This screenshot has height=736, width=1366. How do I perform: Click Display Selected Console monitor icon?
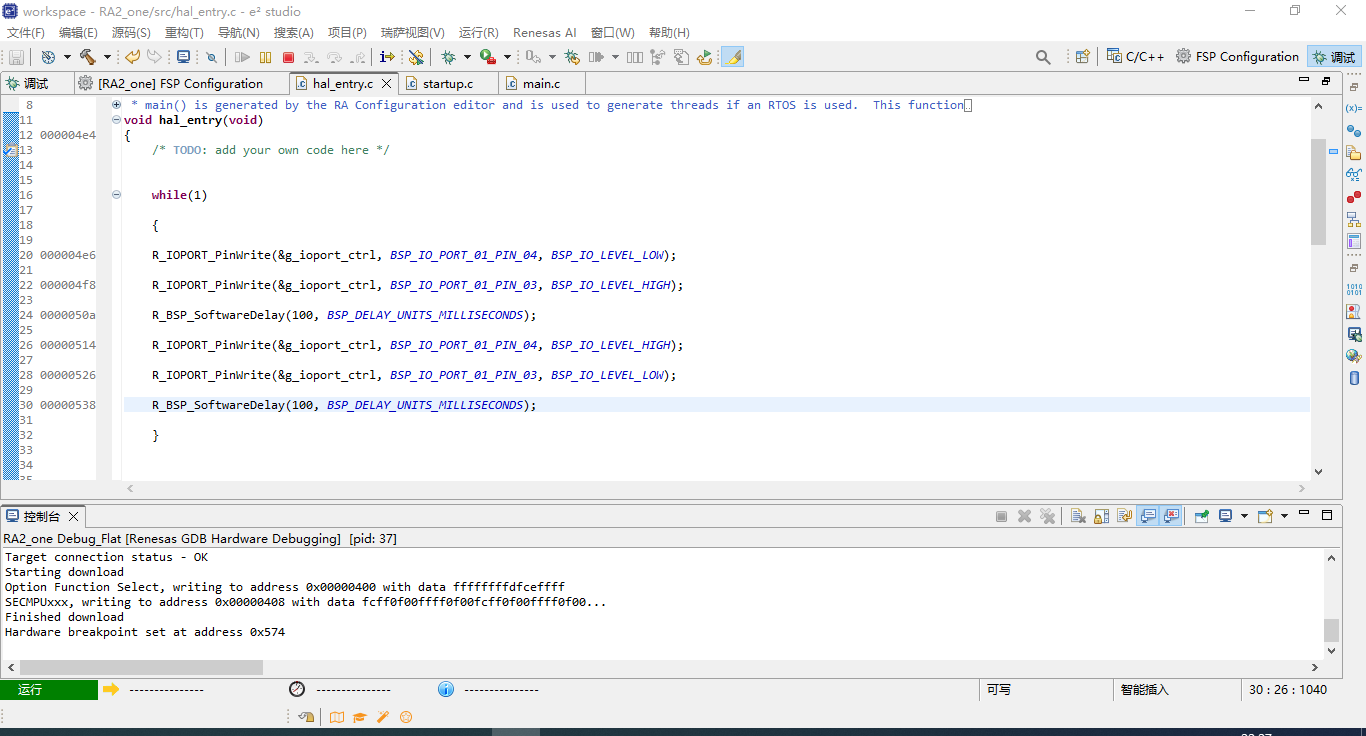point(1225,516)
